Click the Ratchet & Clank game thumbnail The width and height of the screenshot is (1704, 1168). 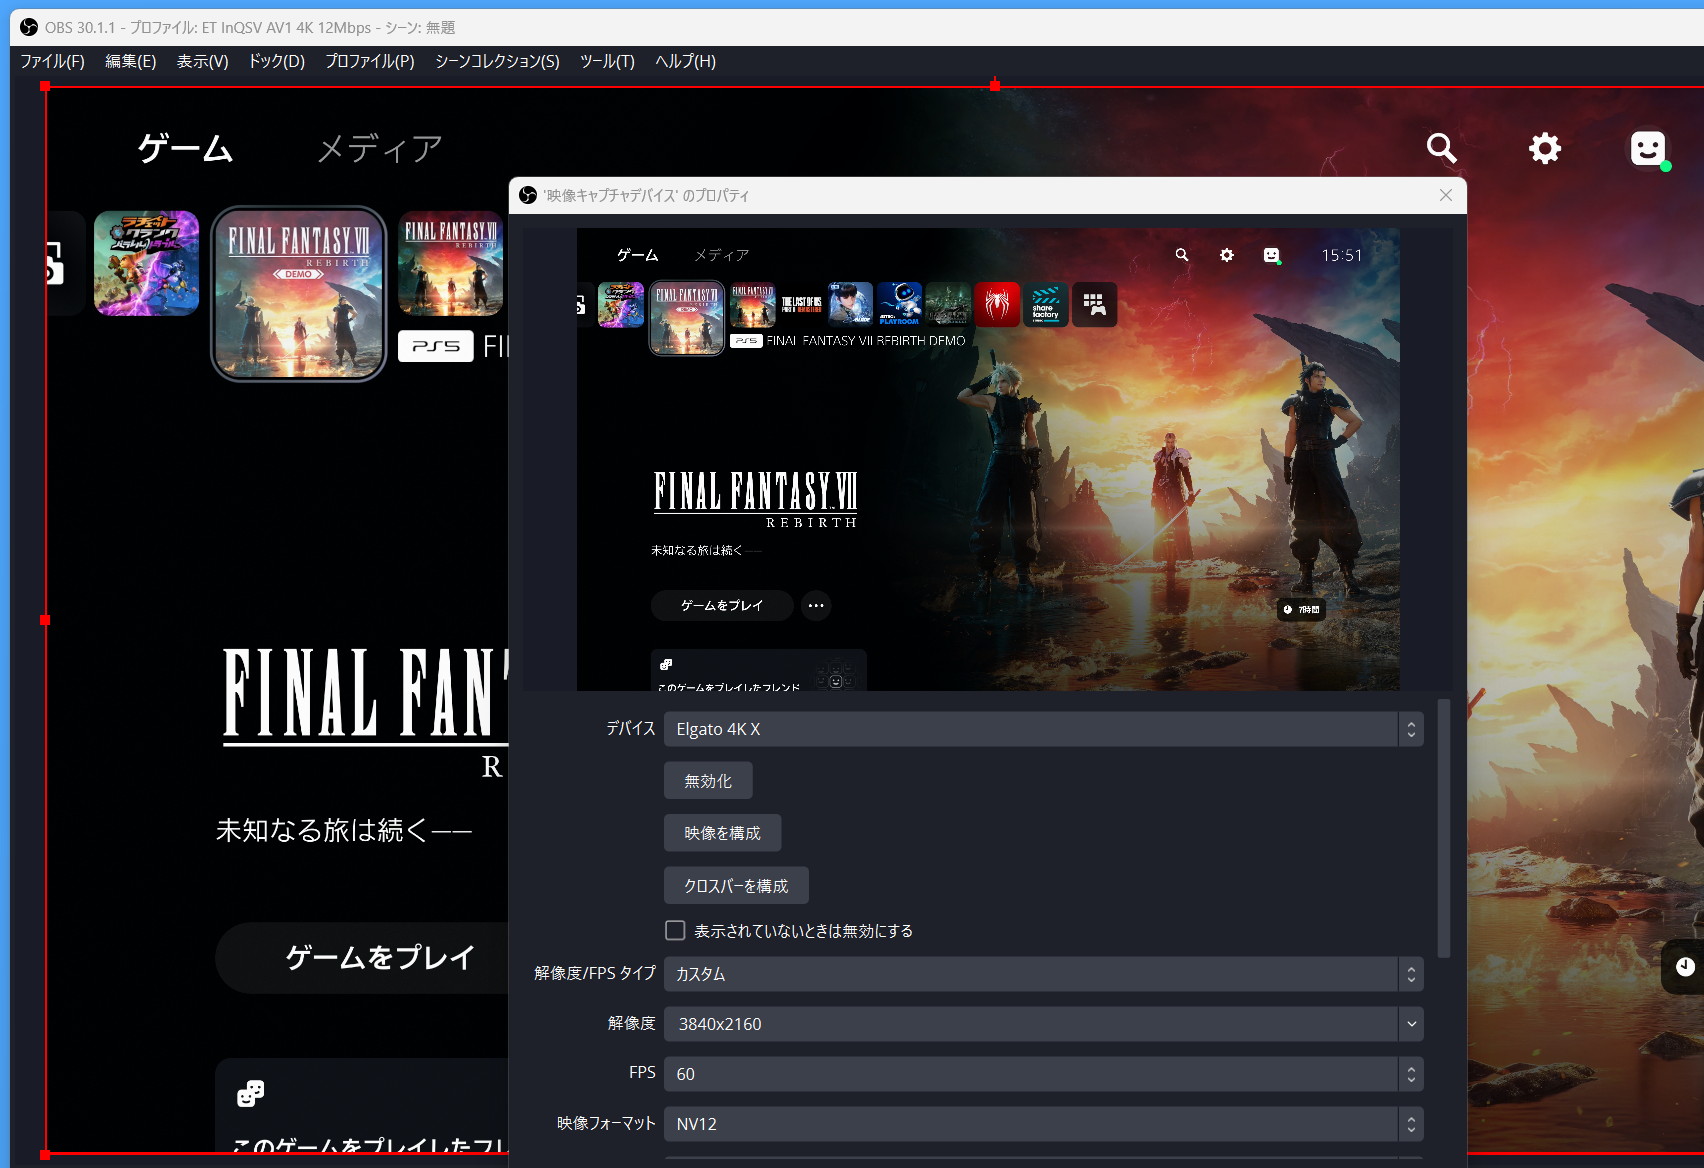pyautogui.click(x=146, y=263)
